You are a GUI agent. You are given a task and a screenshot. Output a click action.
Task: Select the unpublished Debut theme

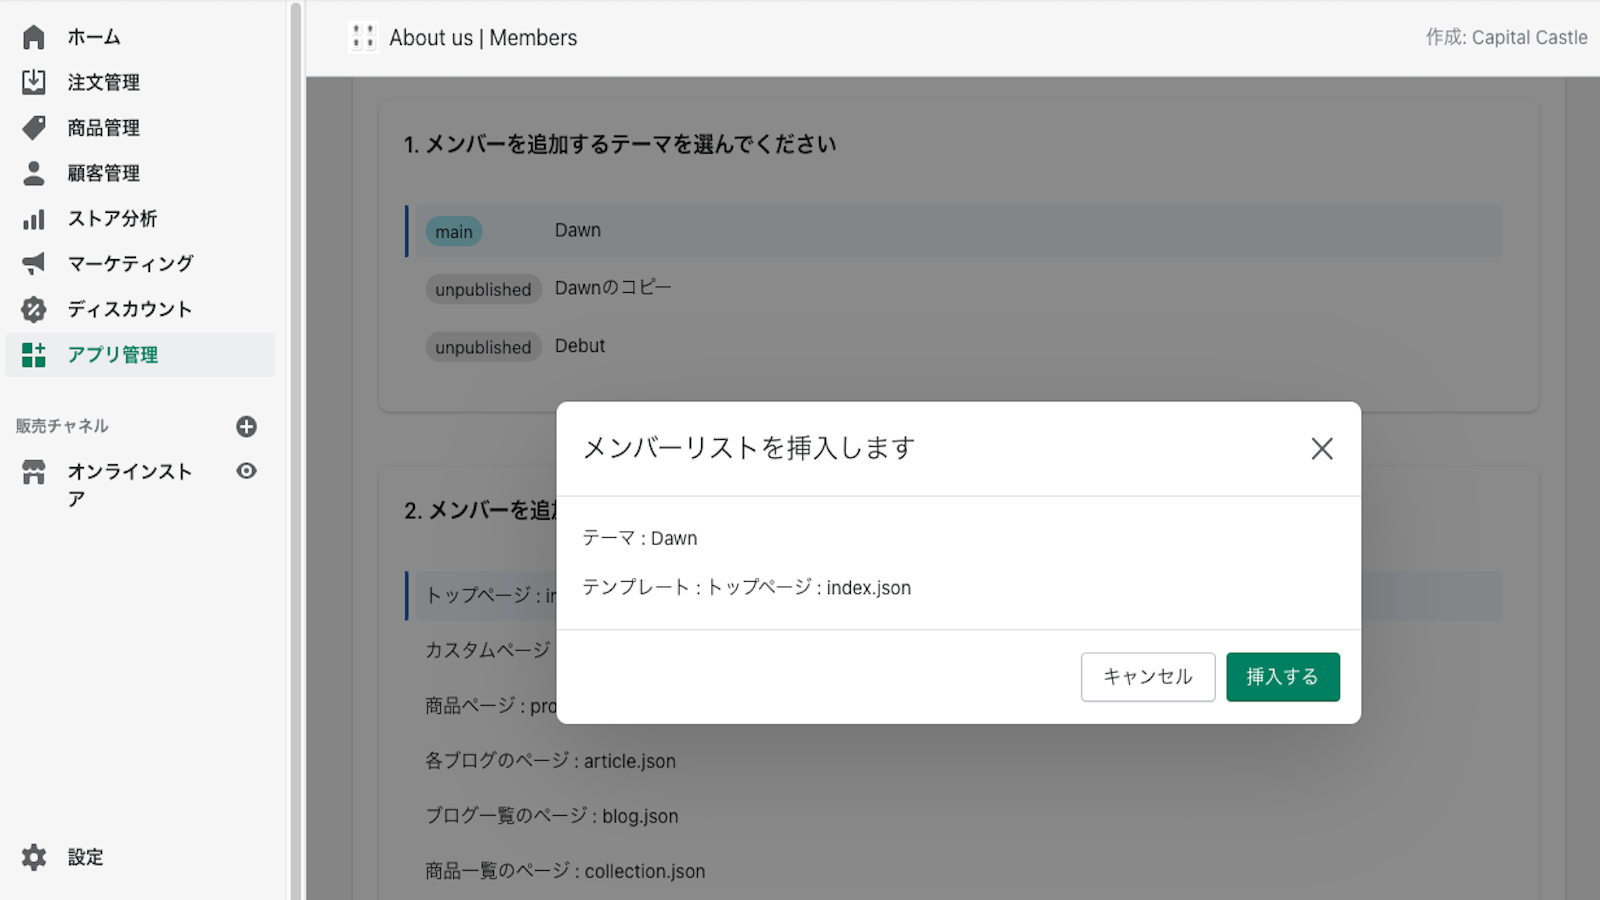(x=954, y=347)
